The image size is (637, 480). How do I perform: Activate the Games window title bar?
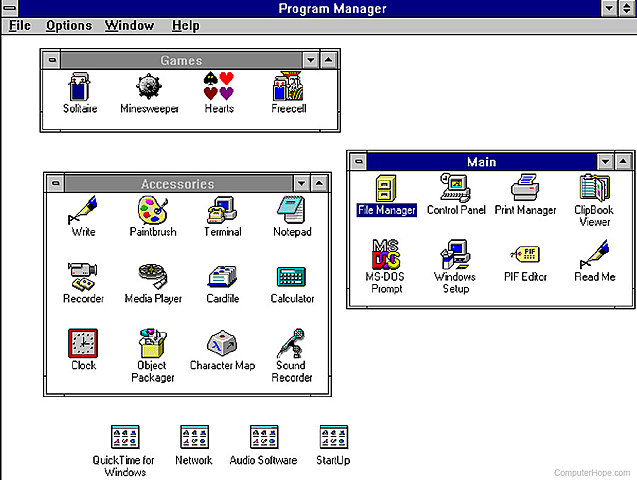(181, 60)
